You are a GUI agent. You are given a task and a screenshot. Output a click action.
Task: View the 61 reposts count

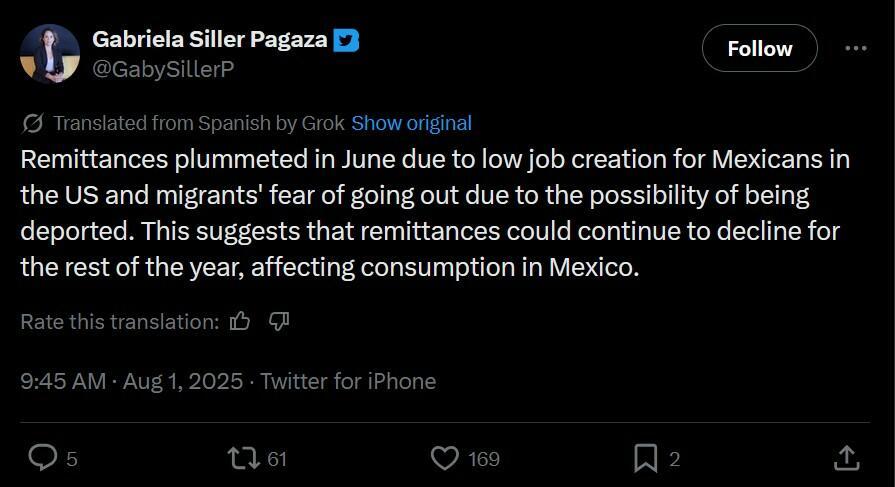[277, 459]
